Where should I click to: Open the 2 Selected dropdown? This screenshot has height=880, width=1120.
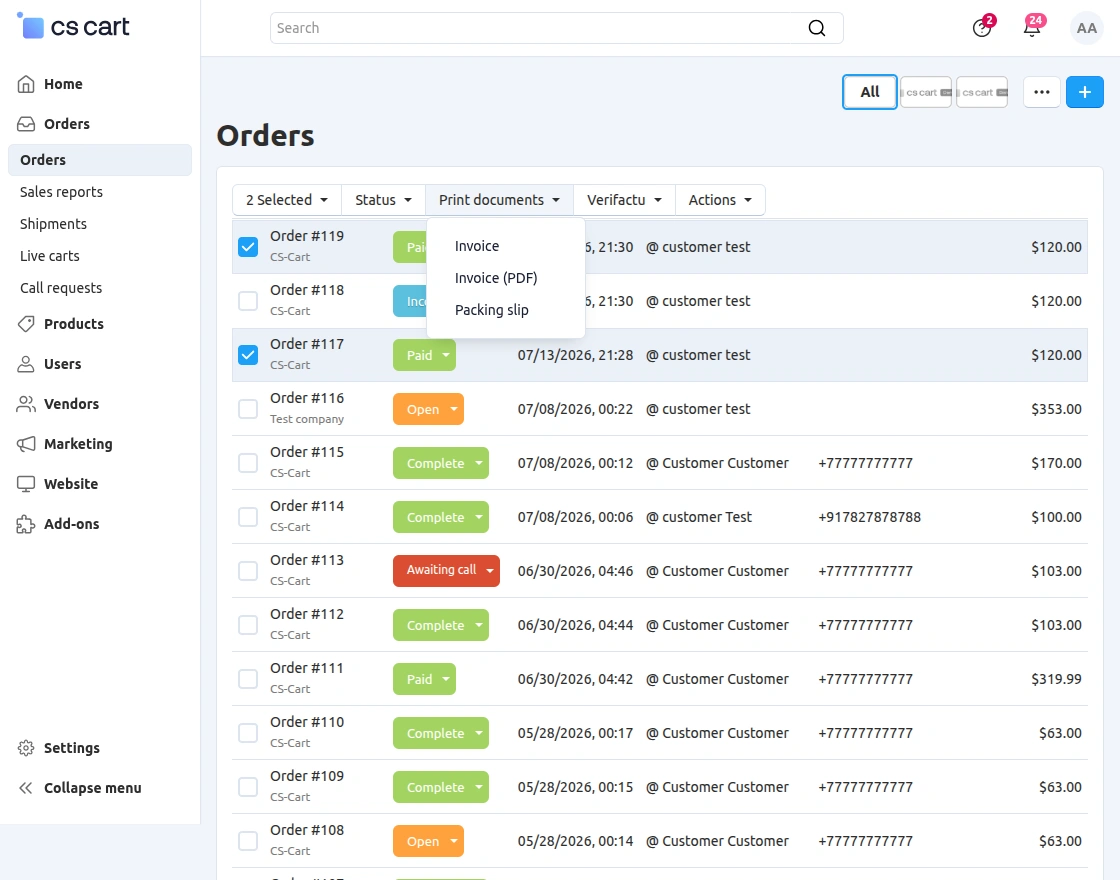coord(286,200)
